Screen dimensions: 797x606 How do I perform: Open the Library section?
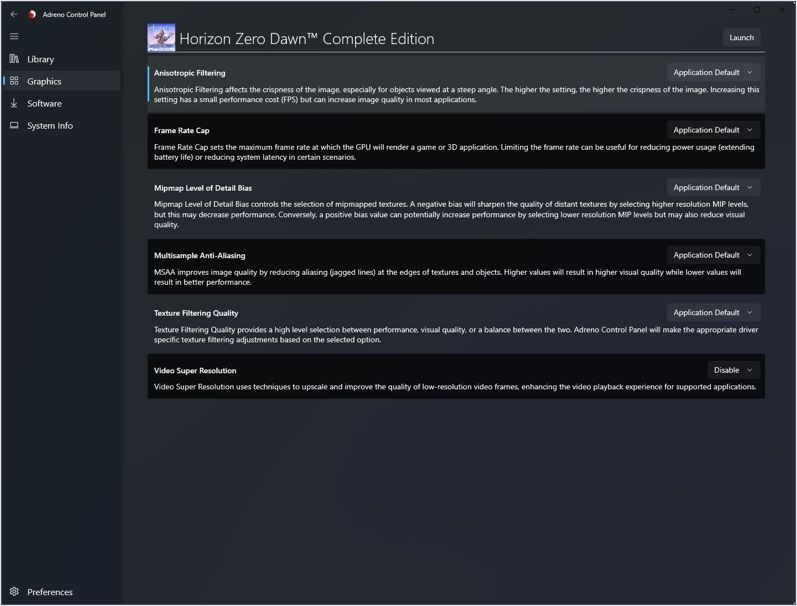click(x=61, y=59)
